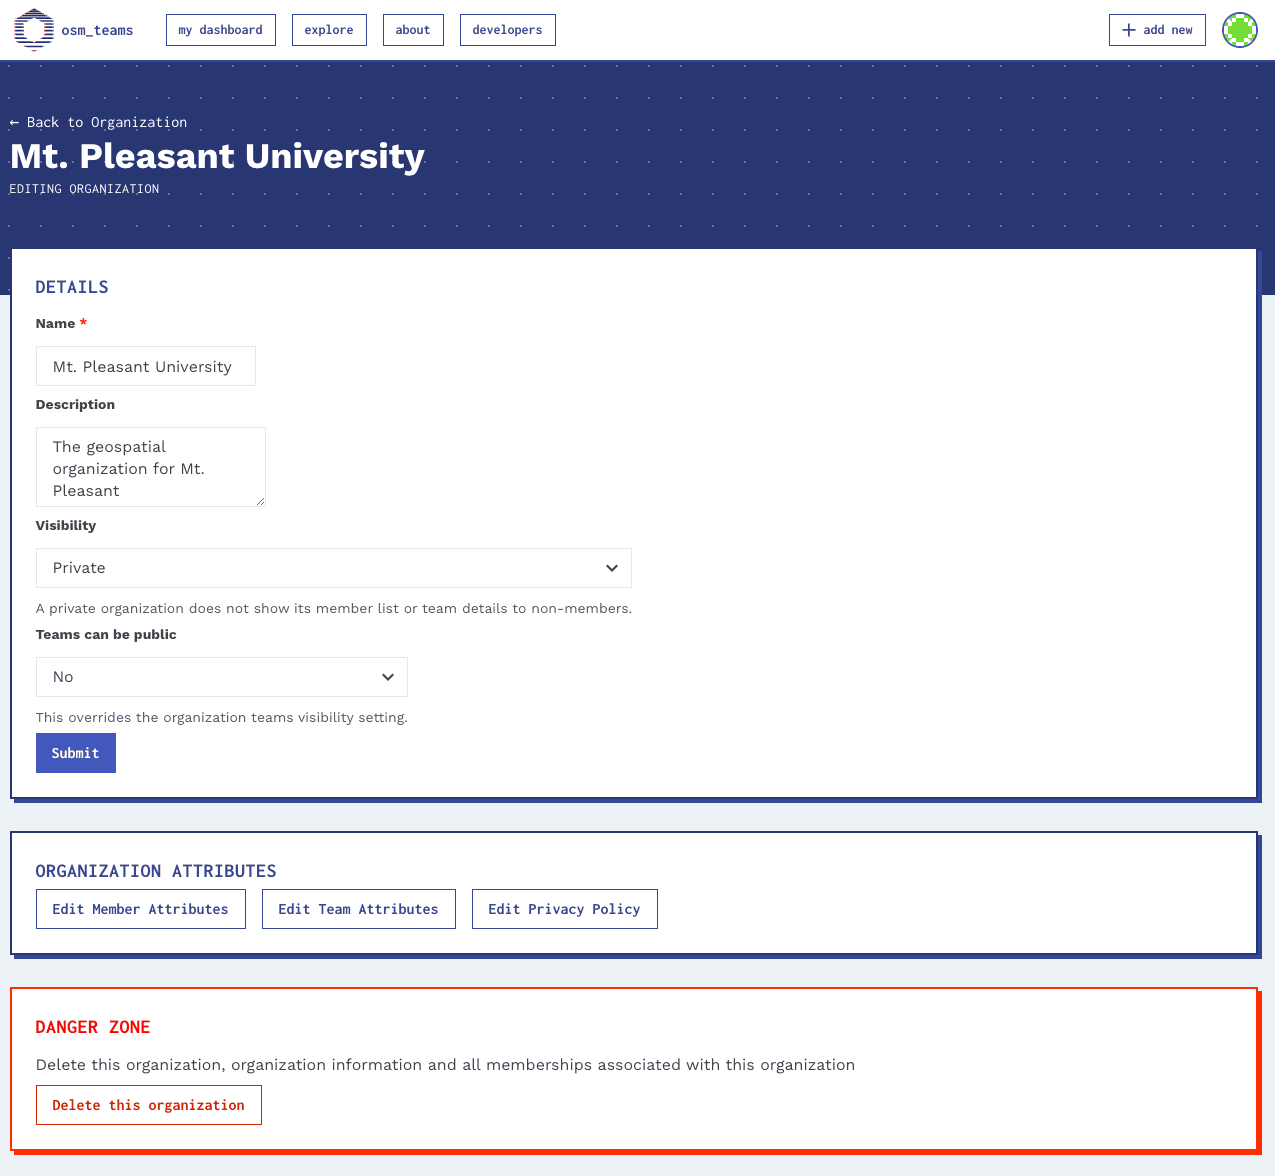Select the about nav item
The image size is (1275, 1176).
(x=412, y=30)
